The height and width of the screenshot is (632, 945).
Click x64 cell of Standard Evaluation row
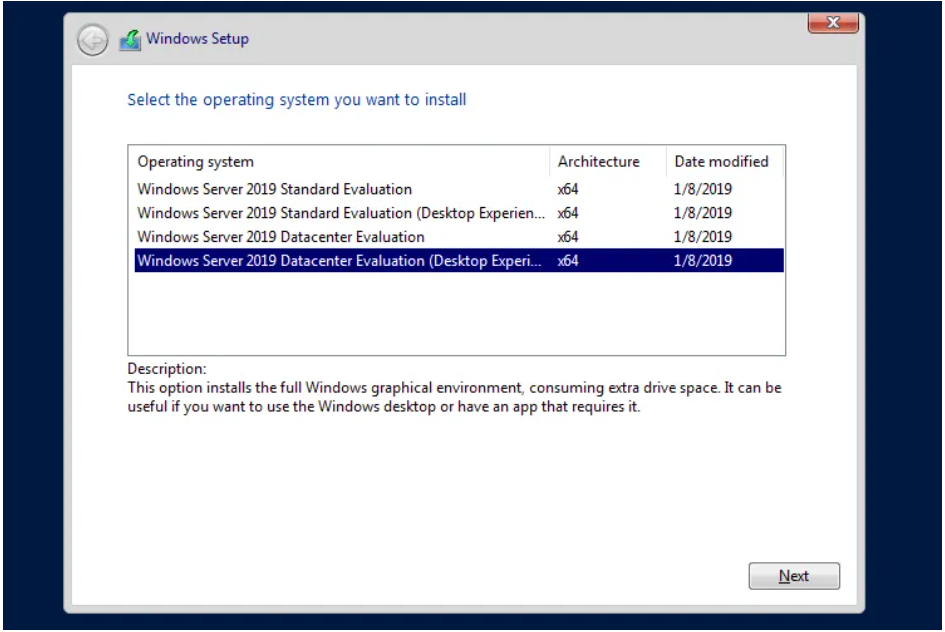pyautogui.click(x=568, y=189)
